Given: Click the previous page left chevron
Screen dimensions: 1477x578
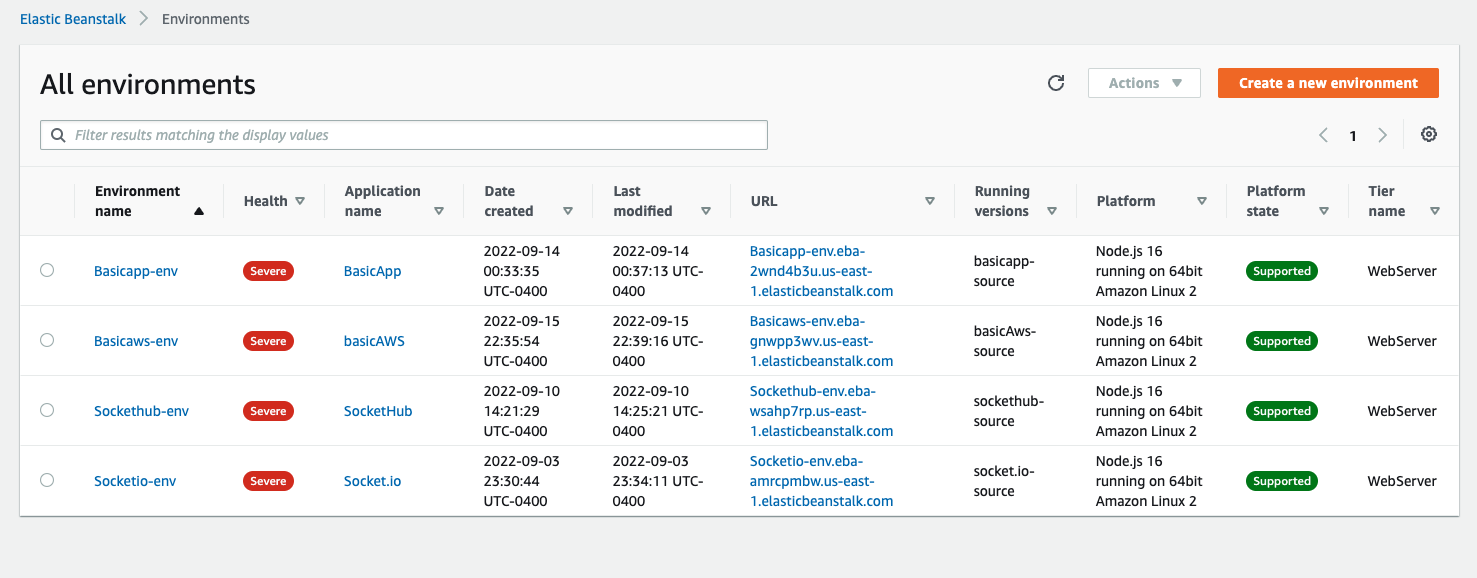Looking at the screenshot, I should [x=1323, y=134].
